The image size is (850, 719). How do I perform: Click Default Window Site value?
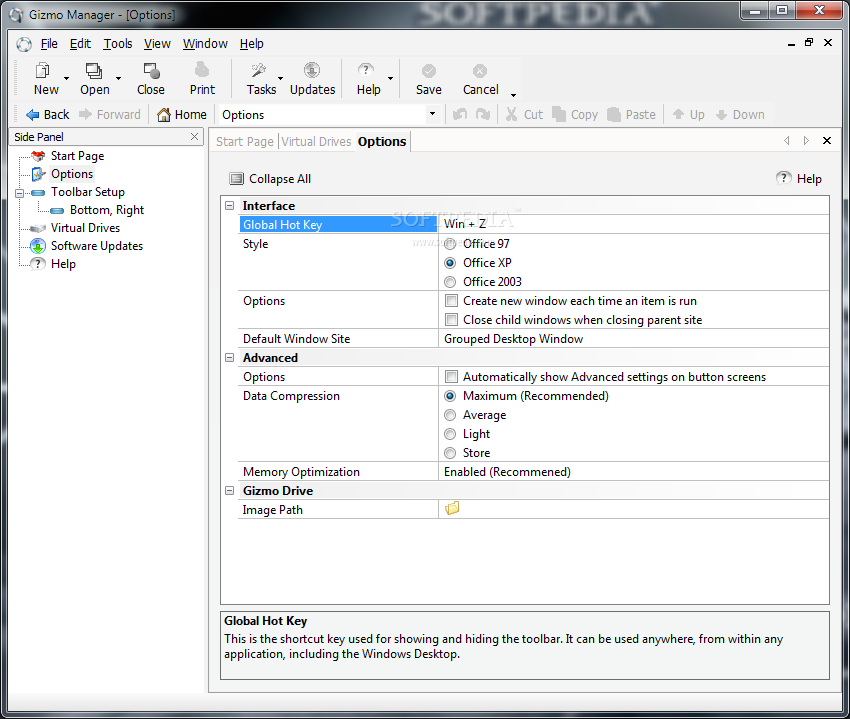[x=633, y=339]
